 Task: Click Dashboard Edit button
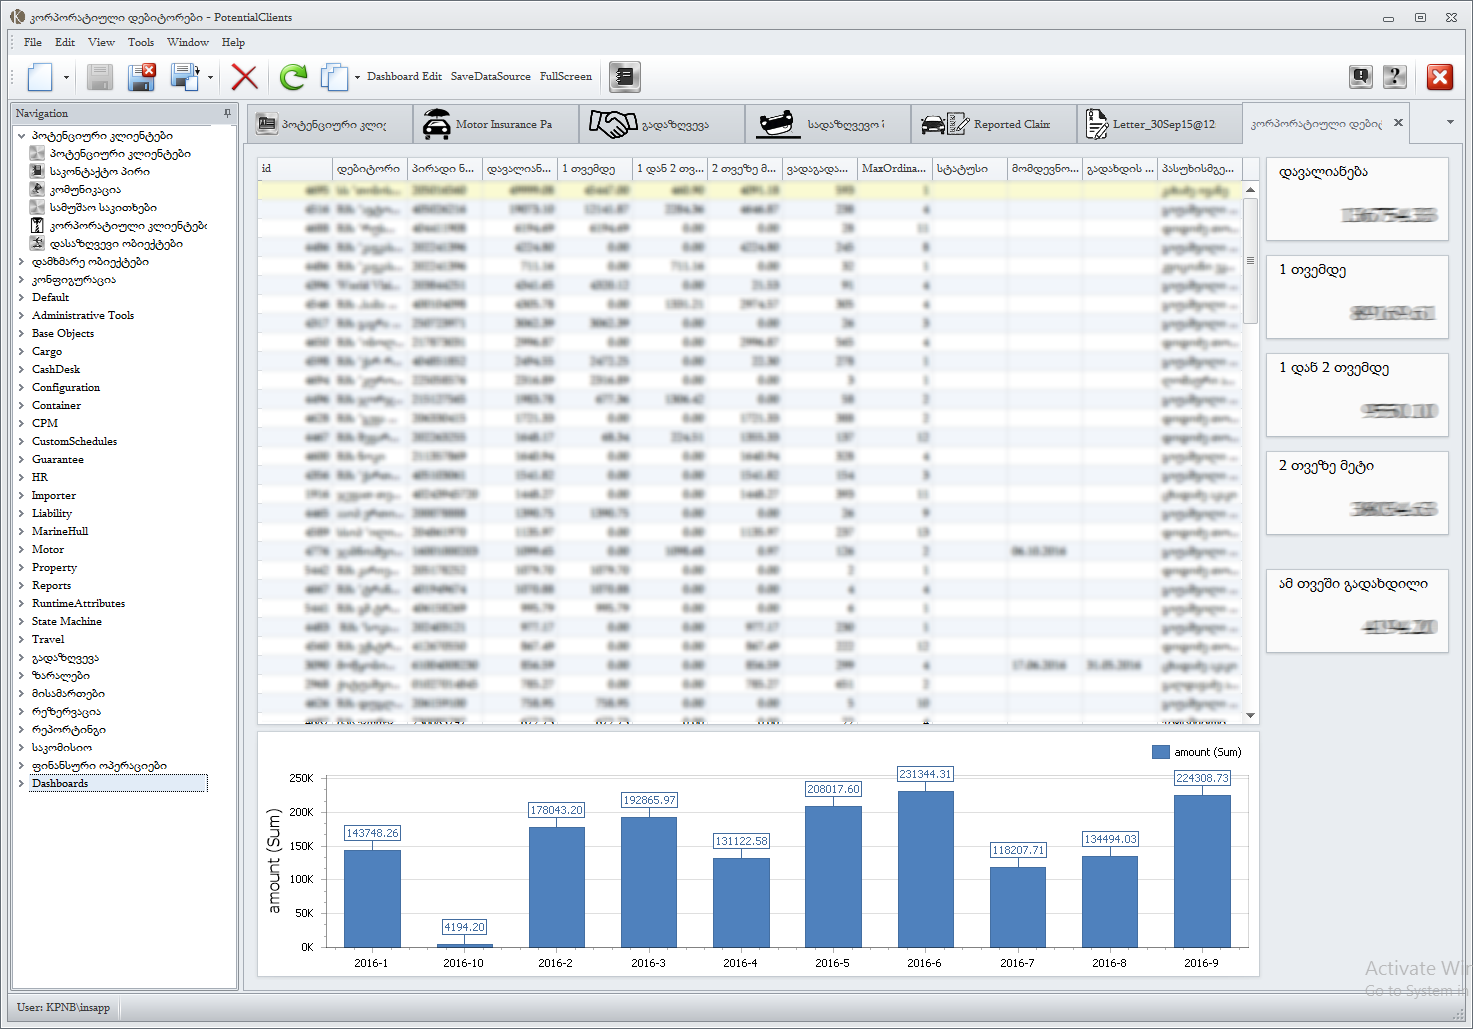coord(404,76)
